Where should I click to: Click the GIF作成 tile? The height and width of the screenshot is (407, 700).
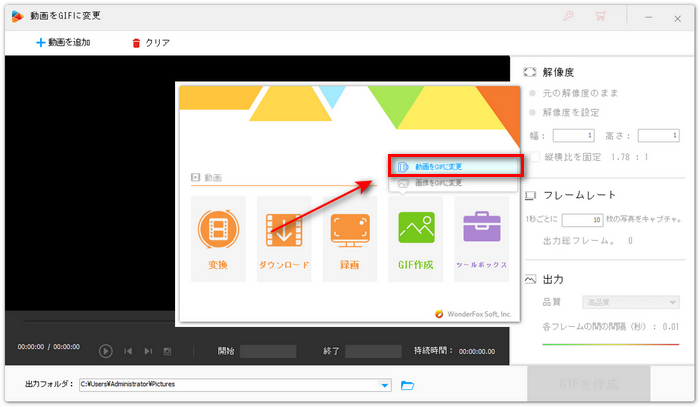click(x=415, y=238)
